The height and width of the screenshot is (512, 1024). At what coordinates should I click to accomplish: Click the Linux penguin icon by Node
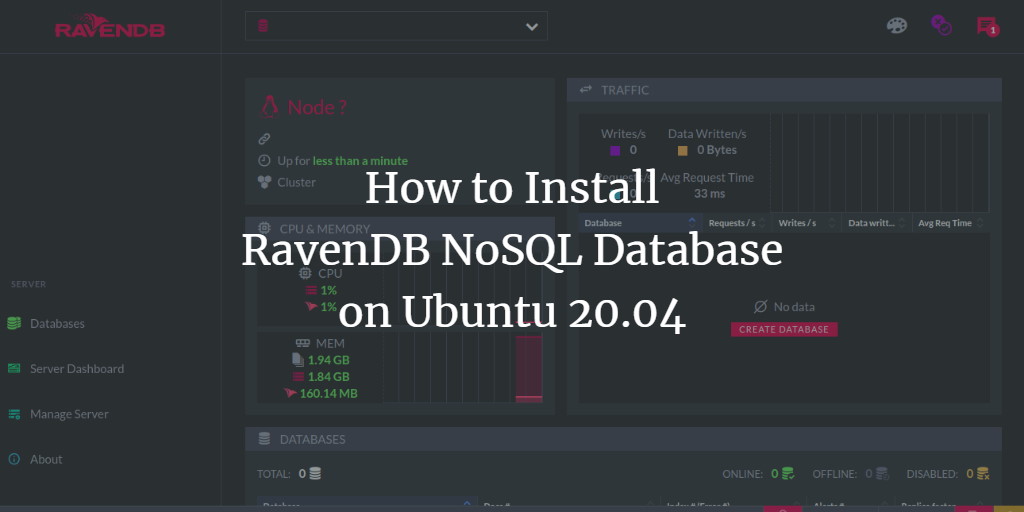(x=269, y=106)
